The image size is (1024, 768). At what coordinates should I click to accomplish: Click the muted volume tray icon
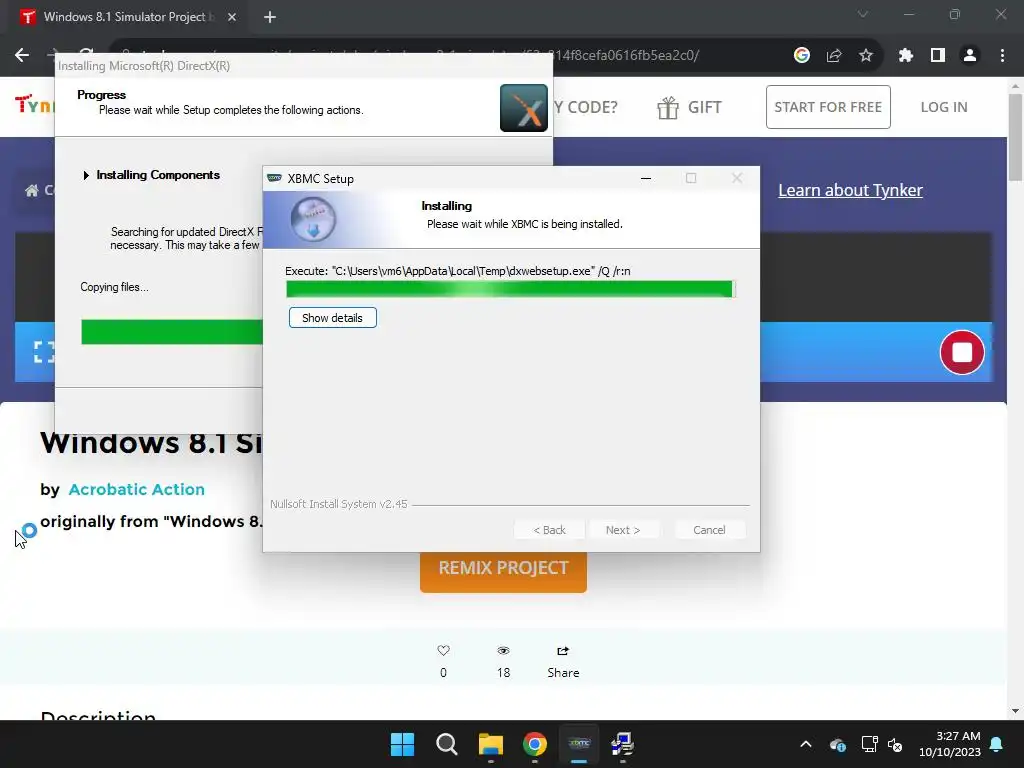[x=895, y=744]
